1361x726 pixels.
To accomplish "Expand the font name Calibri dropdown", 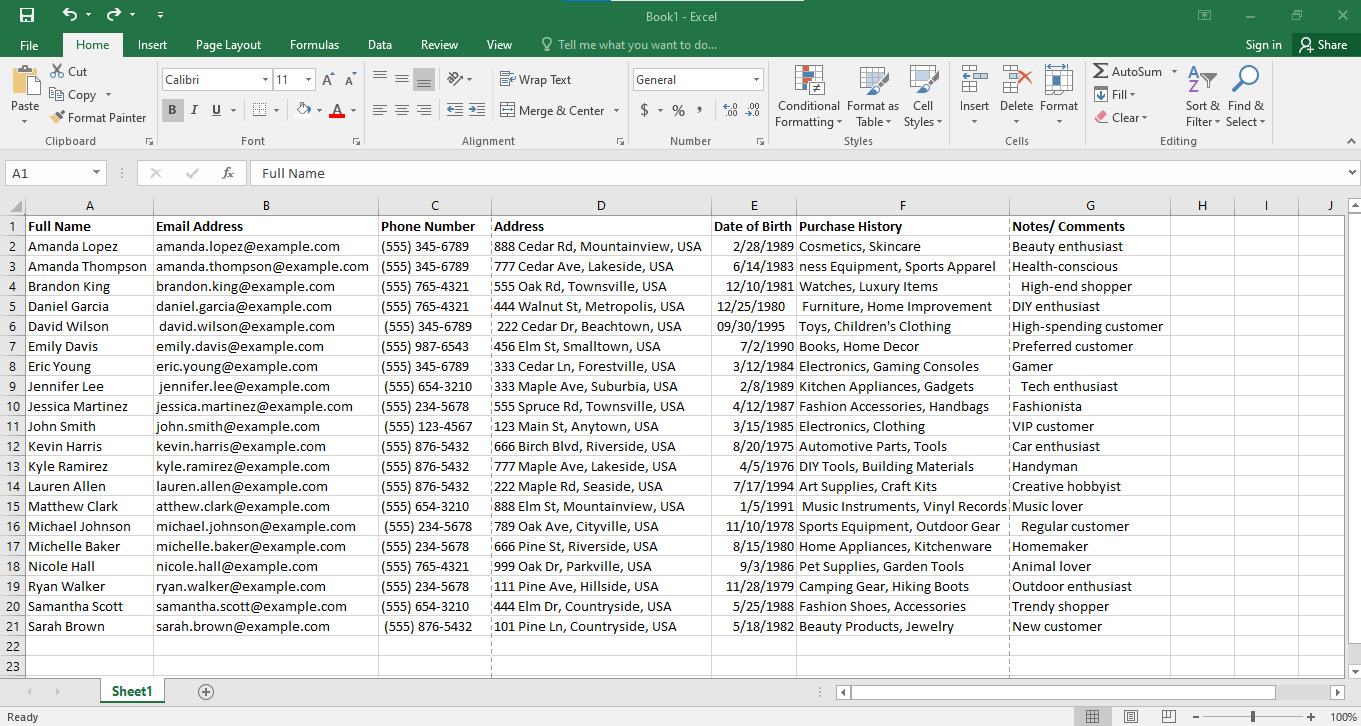I will 265,80.
